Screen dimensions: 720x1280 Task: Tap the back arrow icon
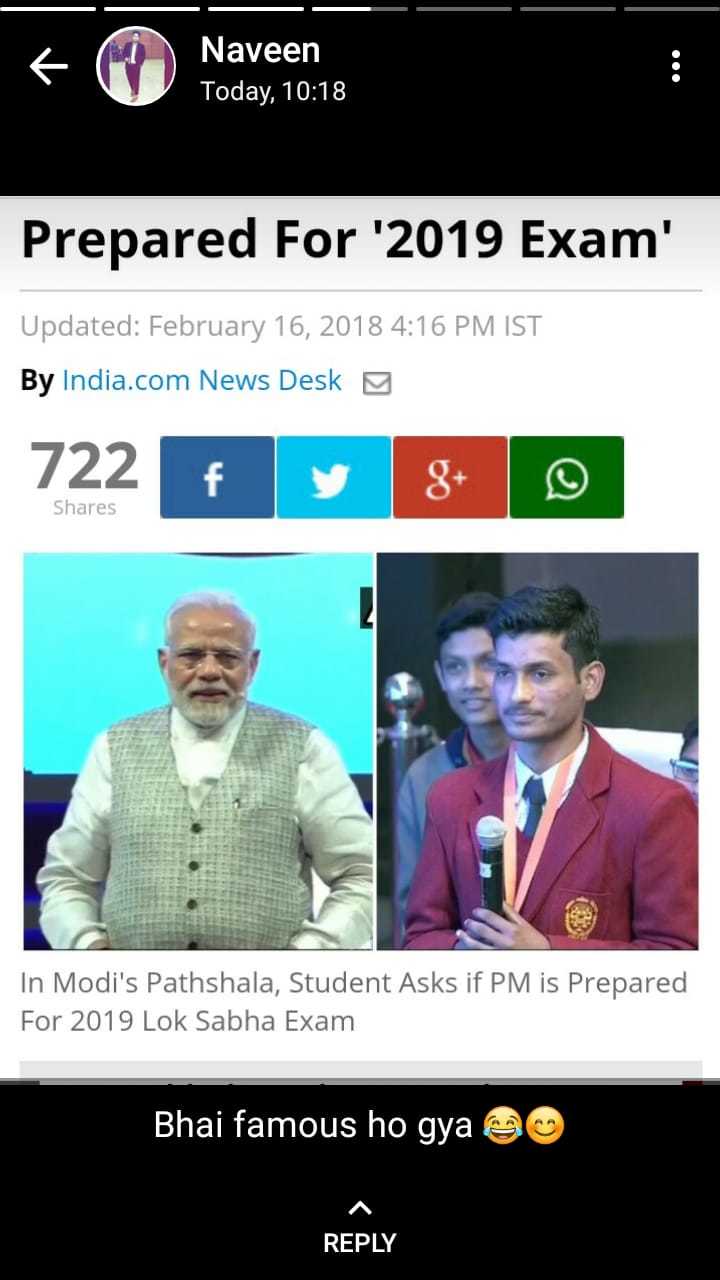click(x=48, y=67)
